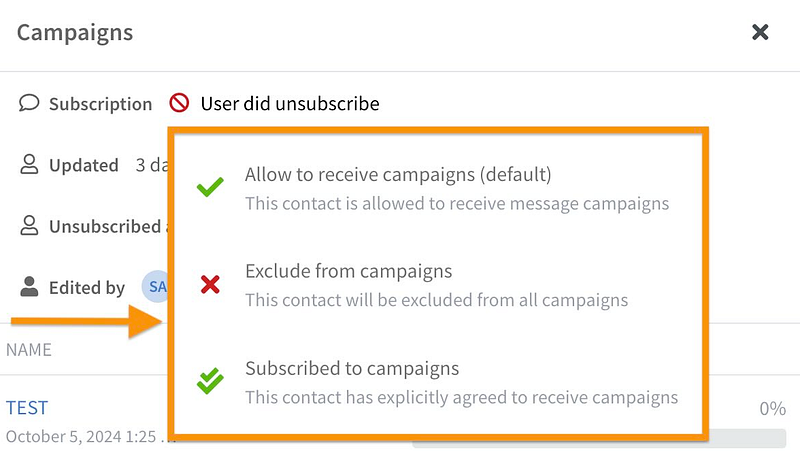Viewport: 800px width, 462px height.
Task: Close the Campaigns panel
Action: coord(760,32)
